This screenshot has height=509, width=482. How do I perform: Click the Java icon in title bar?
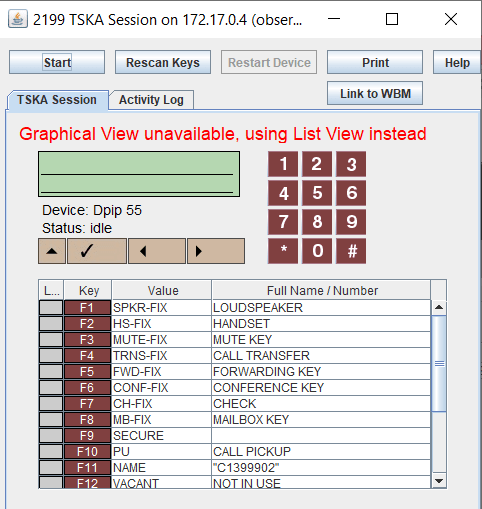pyautogui.click(x=18, y=19)
